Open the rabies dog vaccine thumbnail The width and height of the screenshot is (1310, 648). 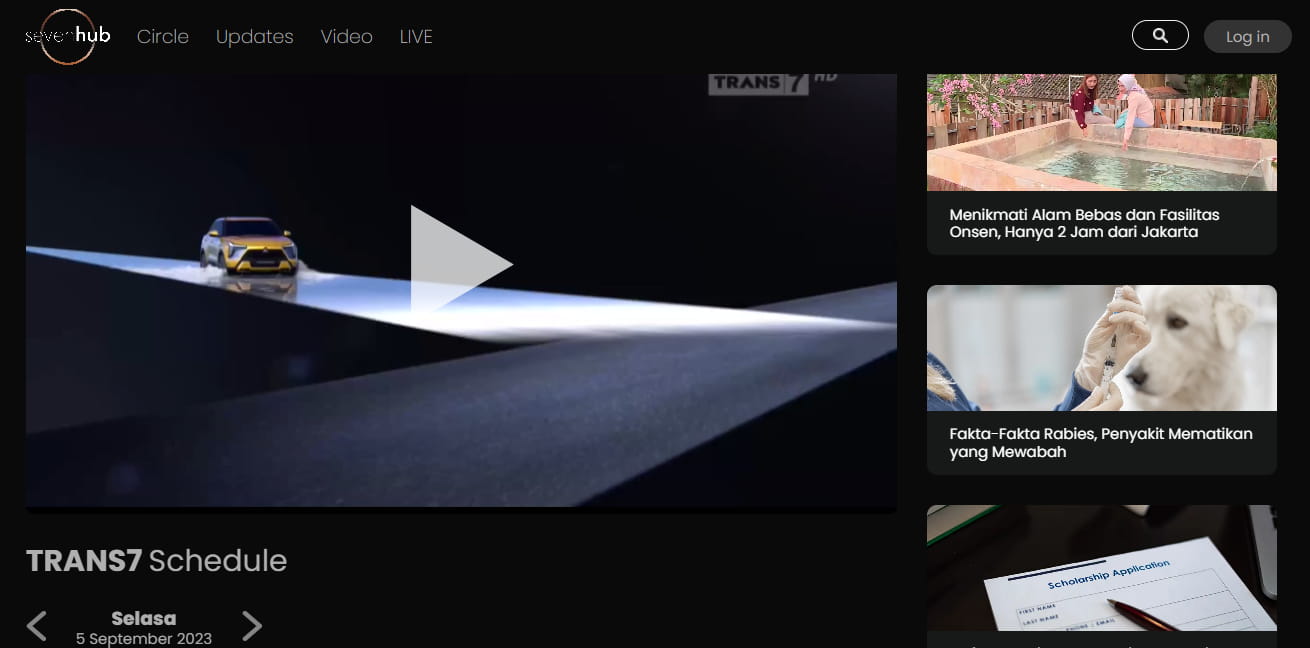1102,348
